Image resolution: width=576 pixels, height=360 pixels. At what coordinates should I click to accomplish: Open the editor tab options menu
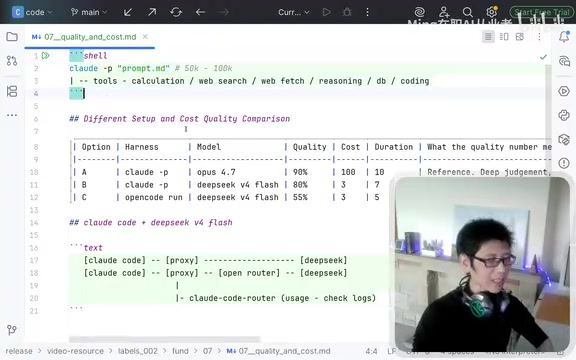coord(539,37)
